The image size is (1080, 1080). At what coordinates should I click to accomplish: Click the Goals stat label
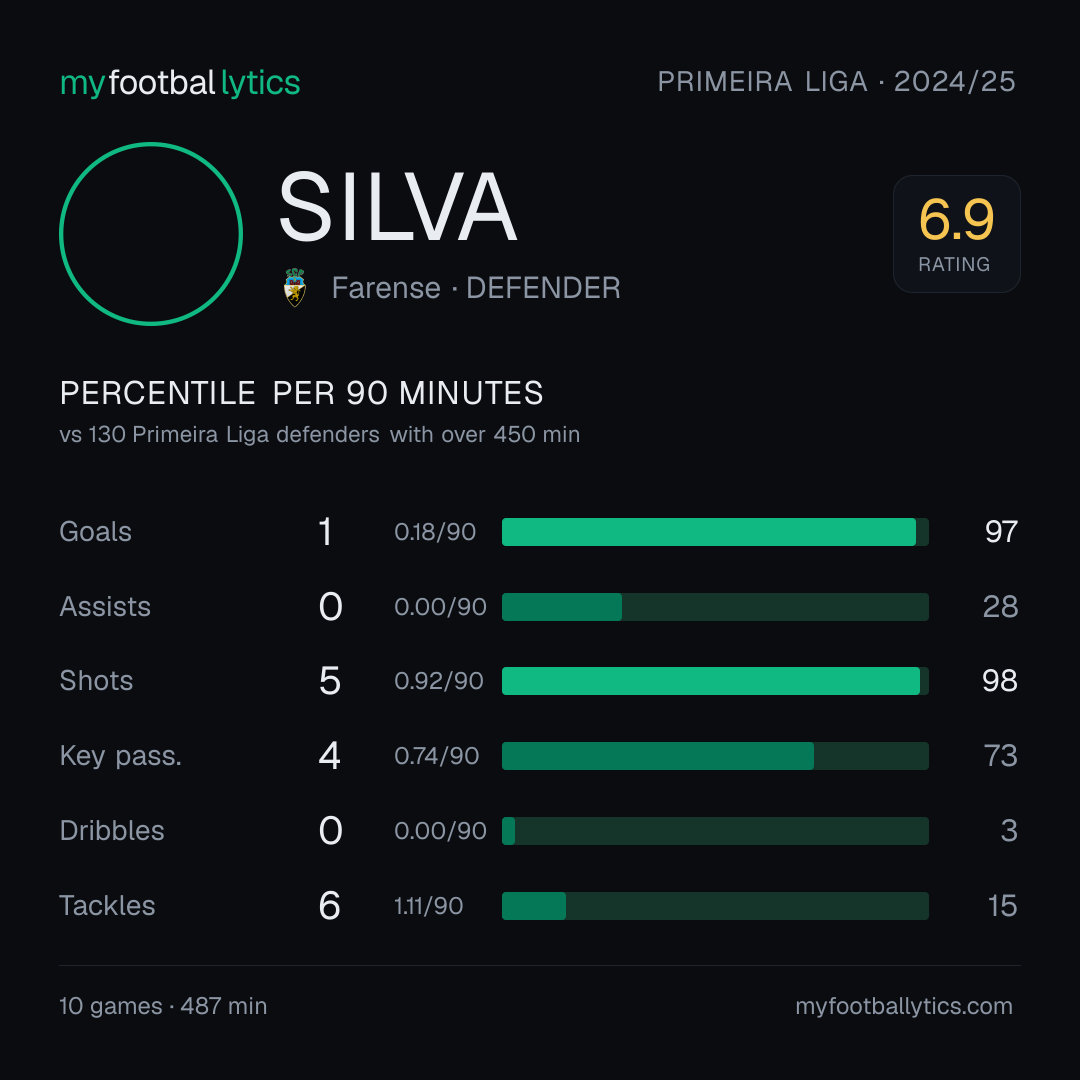95,532
